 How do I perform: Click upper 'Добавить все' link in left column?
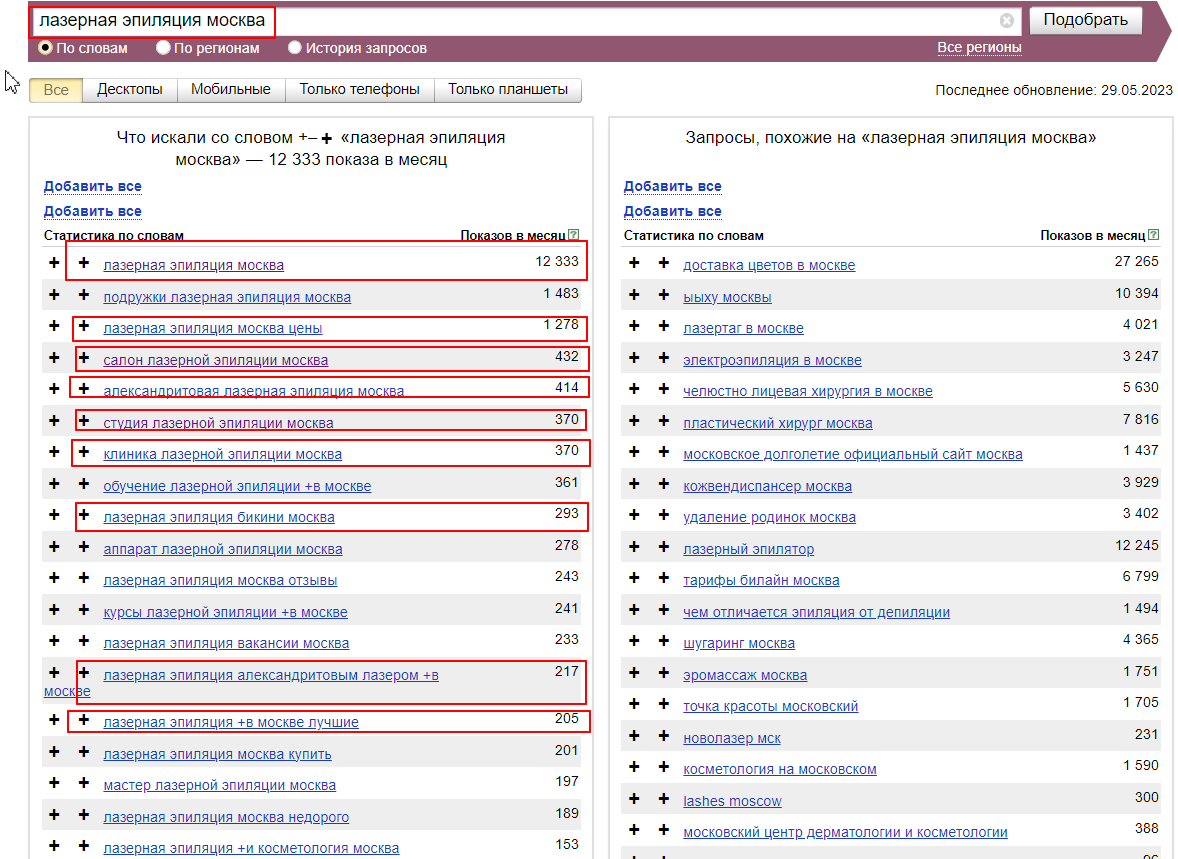92,186
